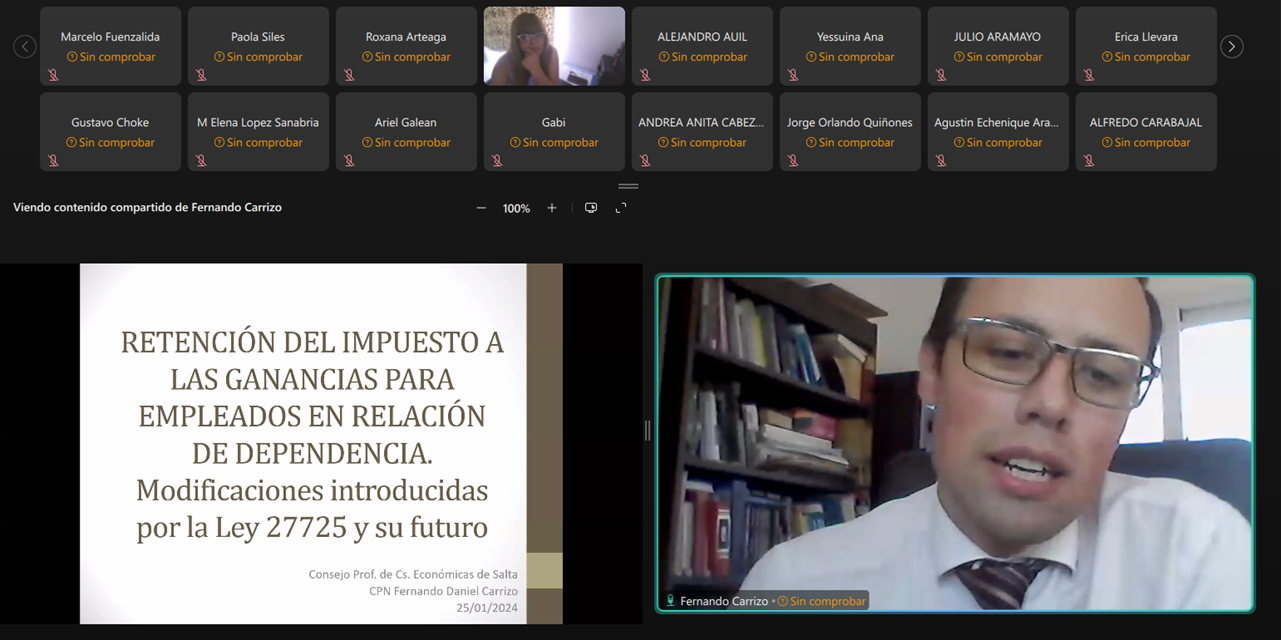The image size is (1281, 640).
Task: Select Erica Llevara participant name
Action: (1146, 37)
